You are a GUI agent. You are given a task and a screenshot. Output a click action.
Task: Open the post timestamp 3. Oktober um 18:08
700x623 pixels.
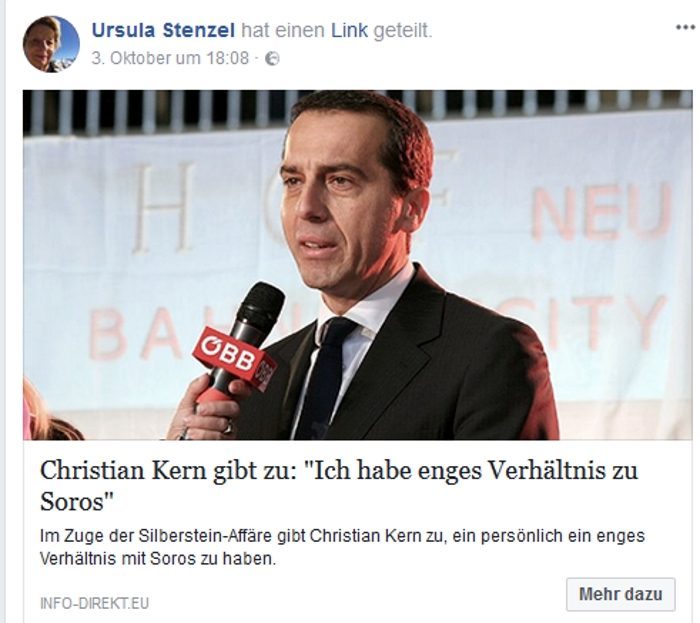tap(170, 58)
